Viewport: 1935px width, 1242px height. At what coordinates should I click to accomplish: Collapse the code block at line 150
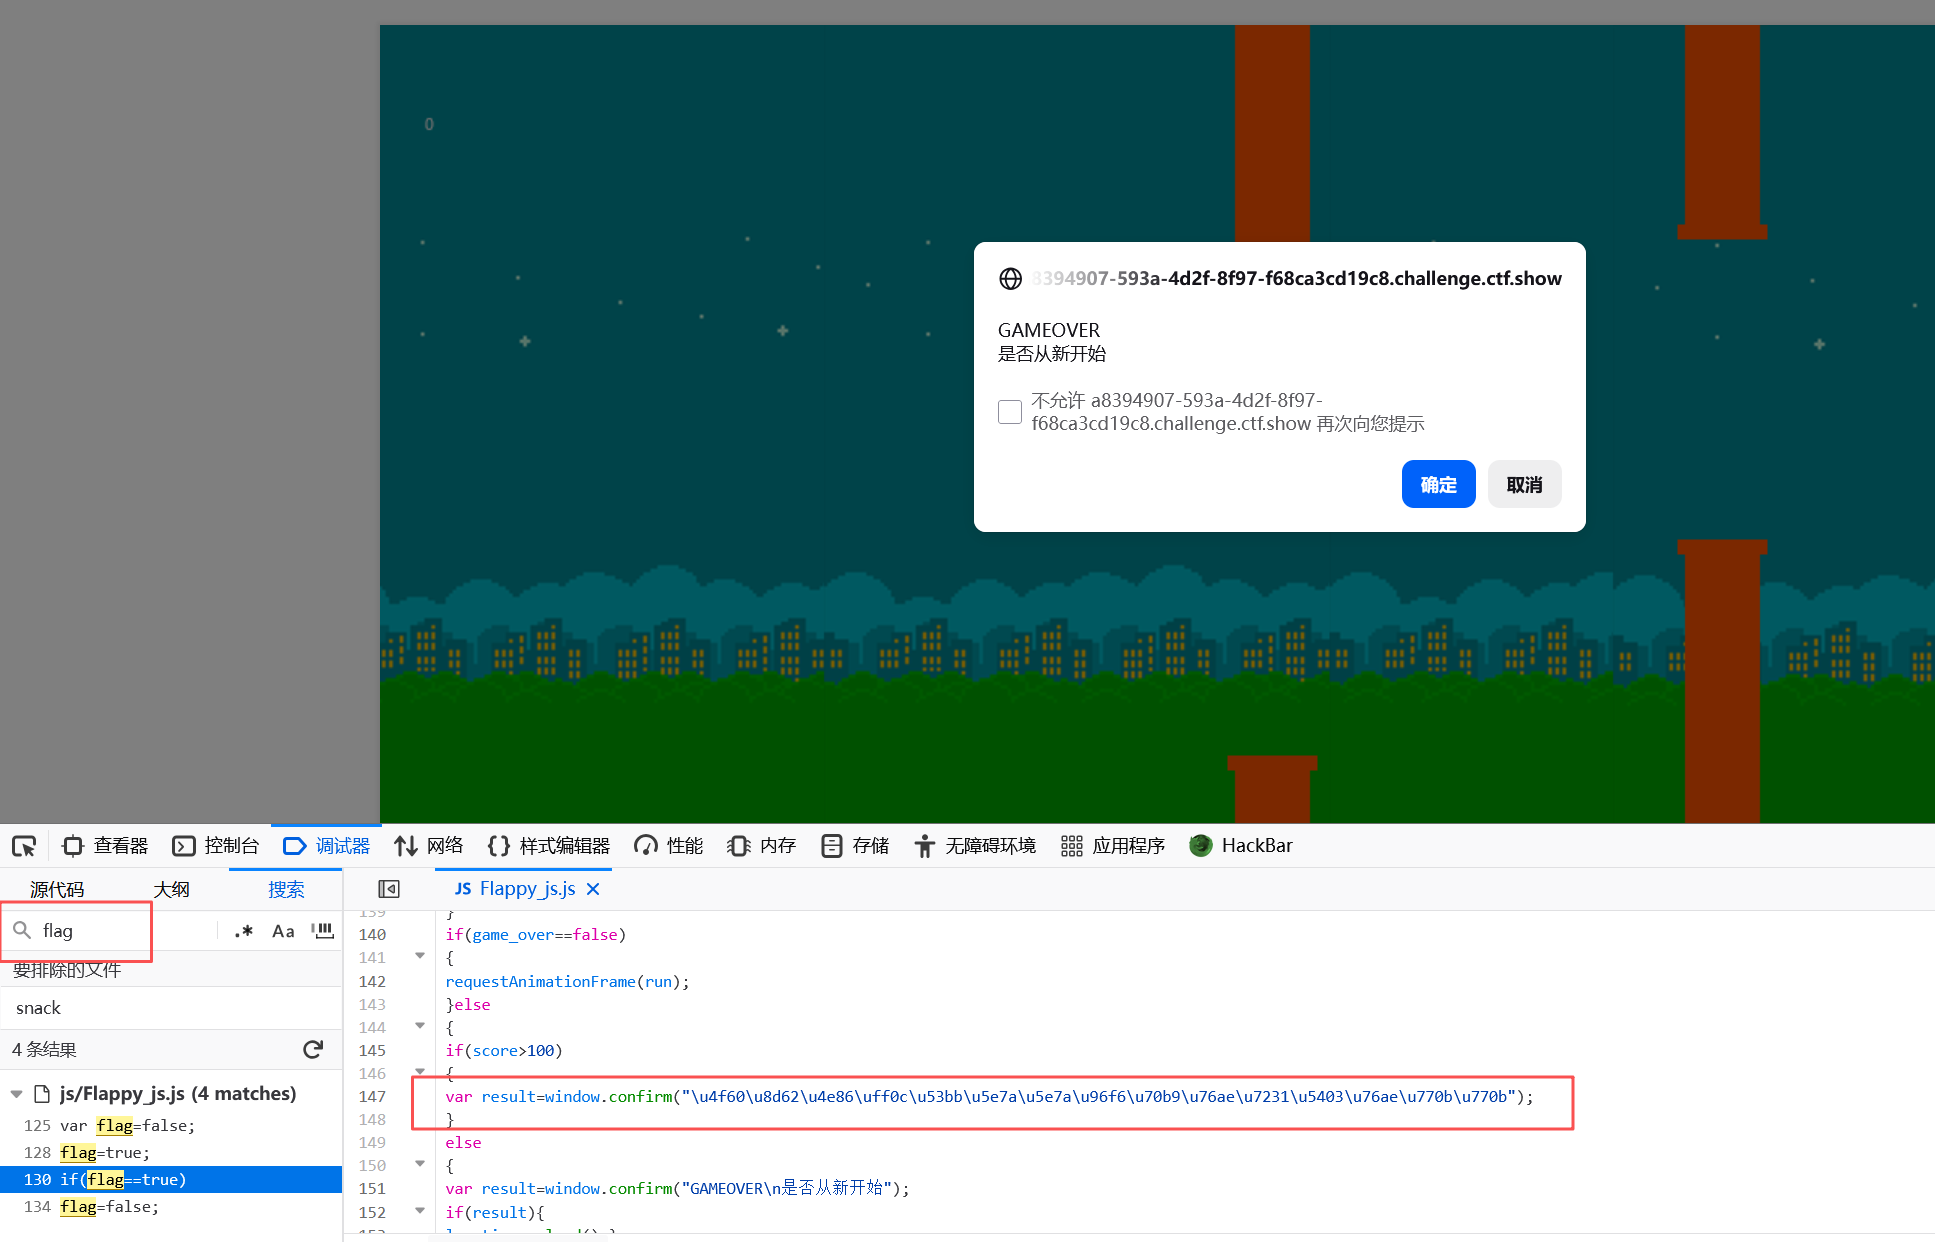point(420,1164)
